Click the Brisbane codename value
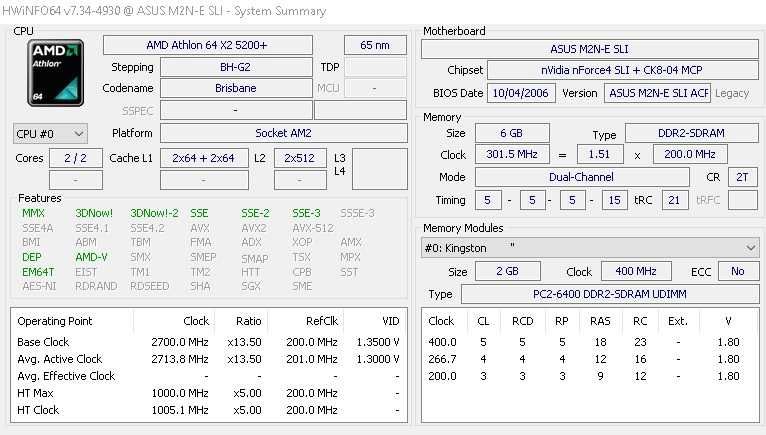 [236, 88]
